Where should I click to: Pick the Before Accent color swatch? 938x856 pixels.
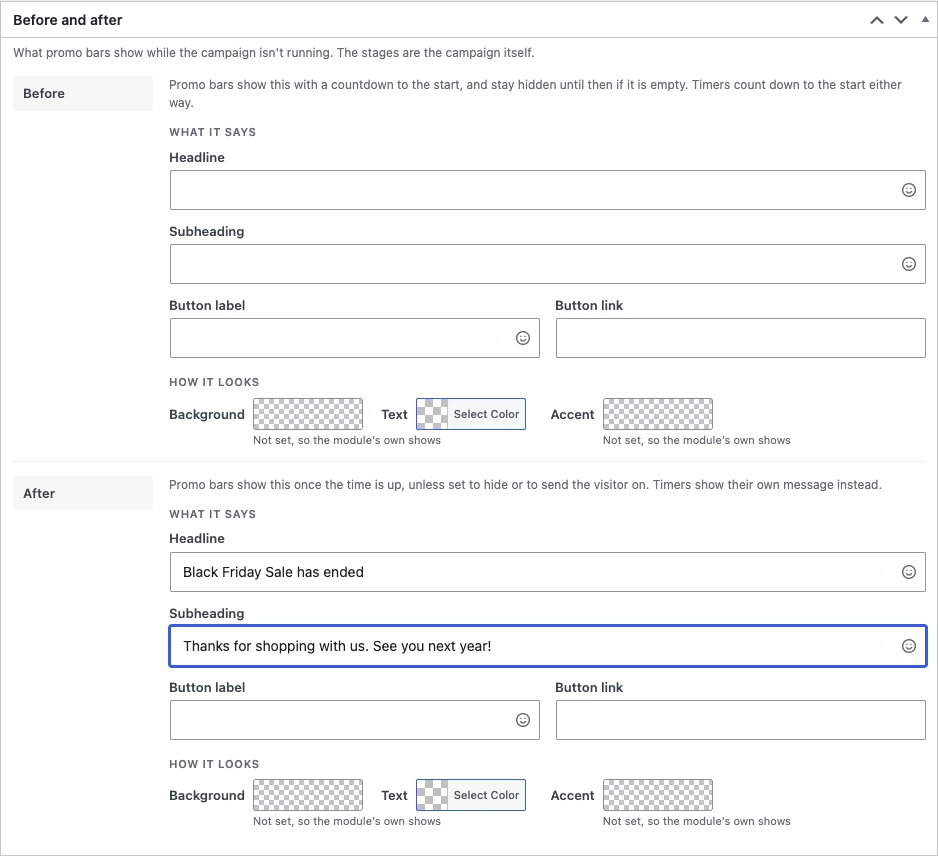(657, 414)
